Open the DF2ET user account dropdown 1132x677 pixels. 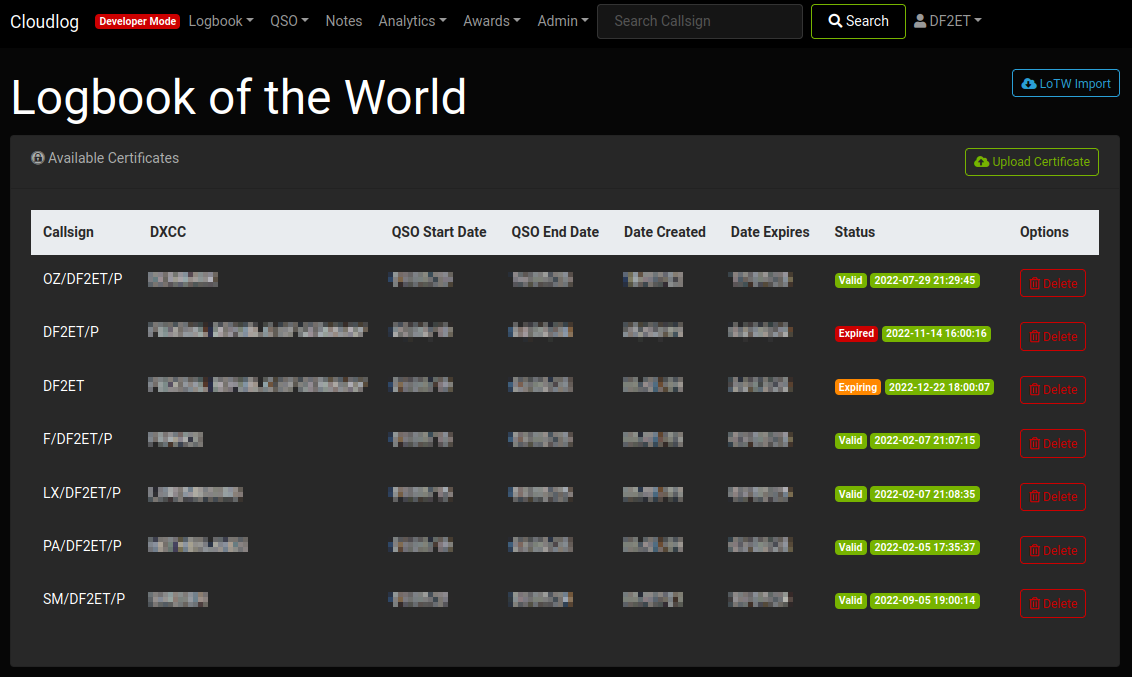[947, 21]
